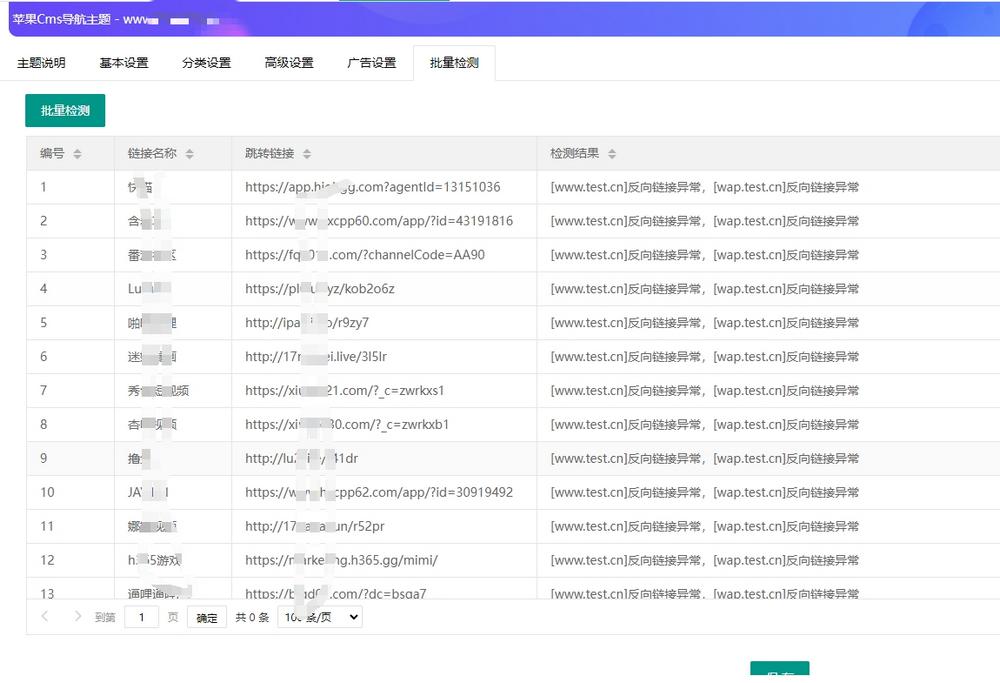
Task: Switch to the 主题说明 tab
Action: pos(41,63)
